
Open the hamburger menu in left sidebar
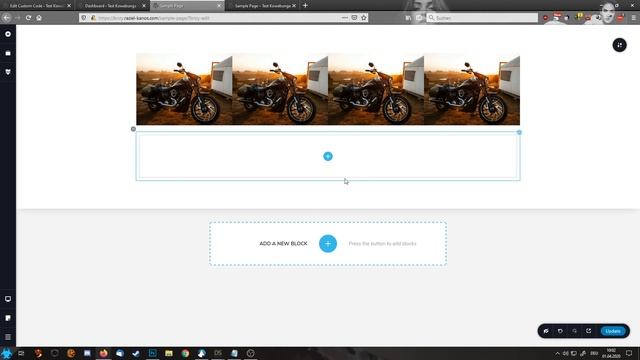click(8, 337)
